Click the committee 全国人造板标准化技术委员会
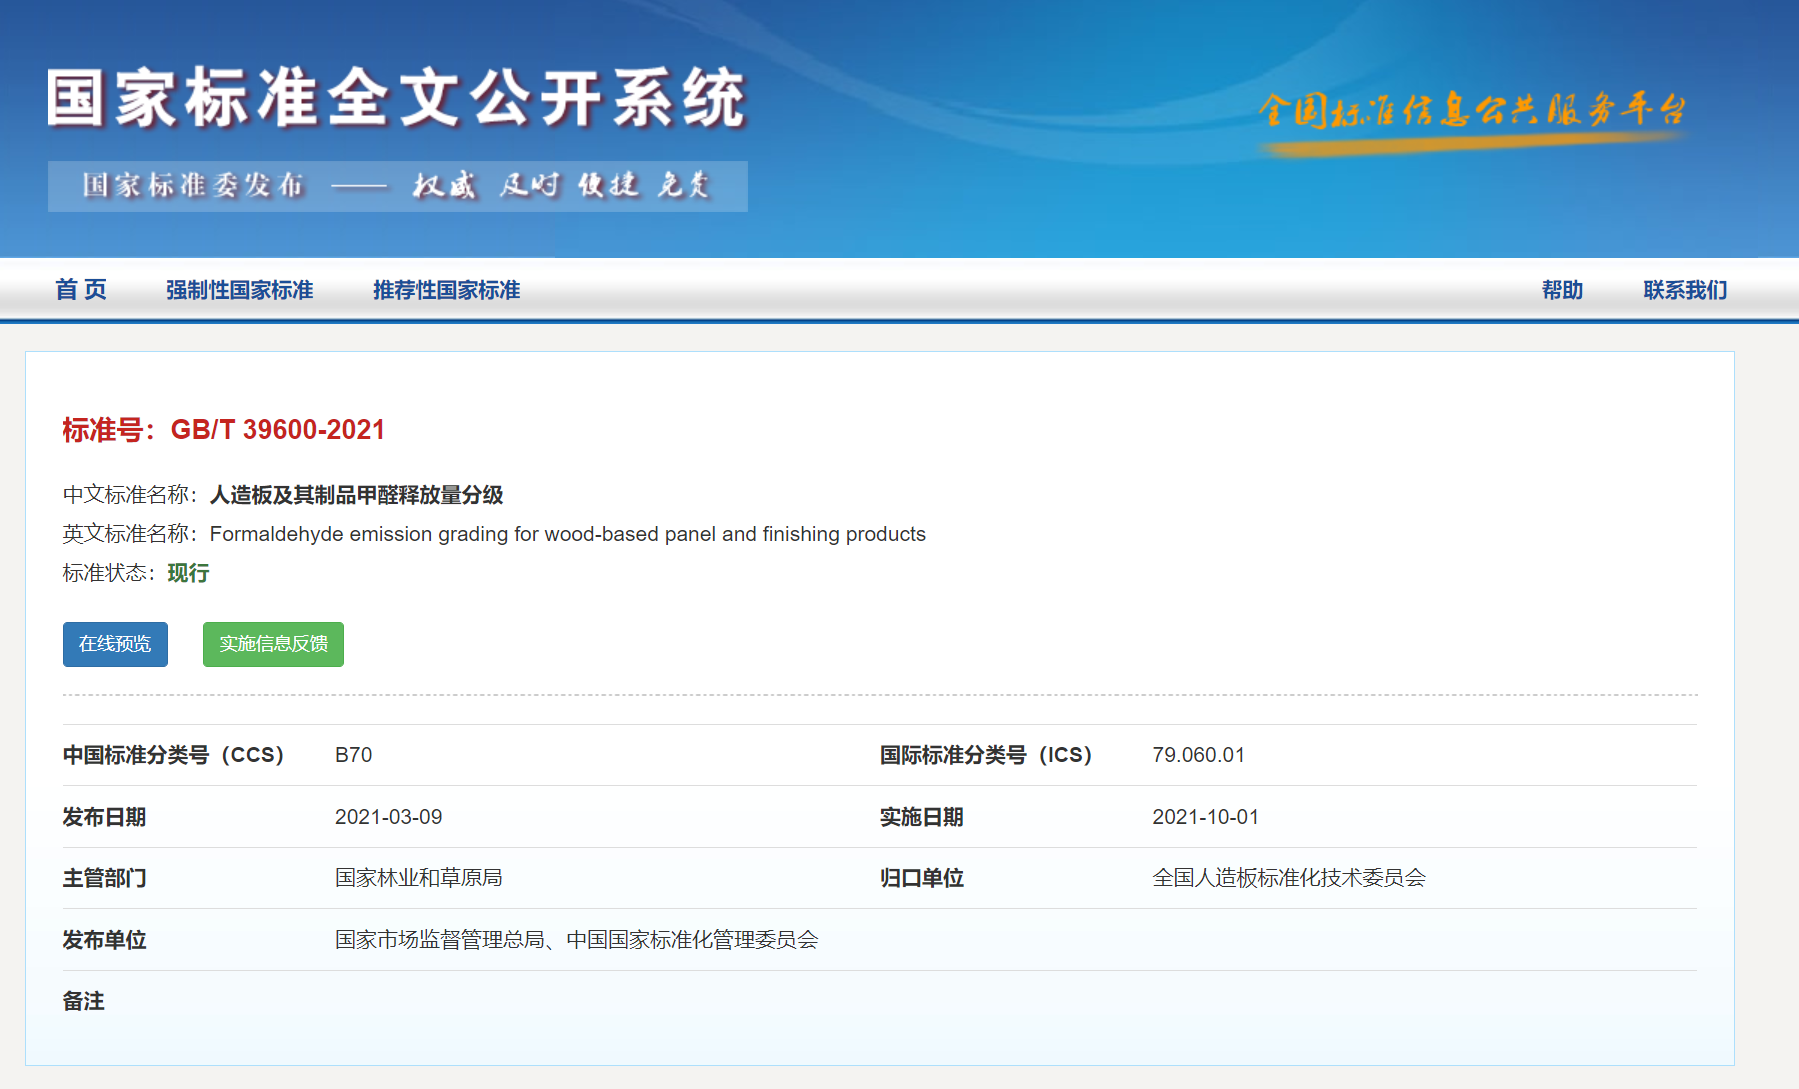Screen dimensions: 1799x1089 1288,878
